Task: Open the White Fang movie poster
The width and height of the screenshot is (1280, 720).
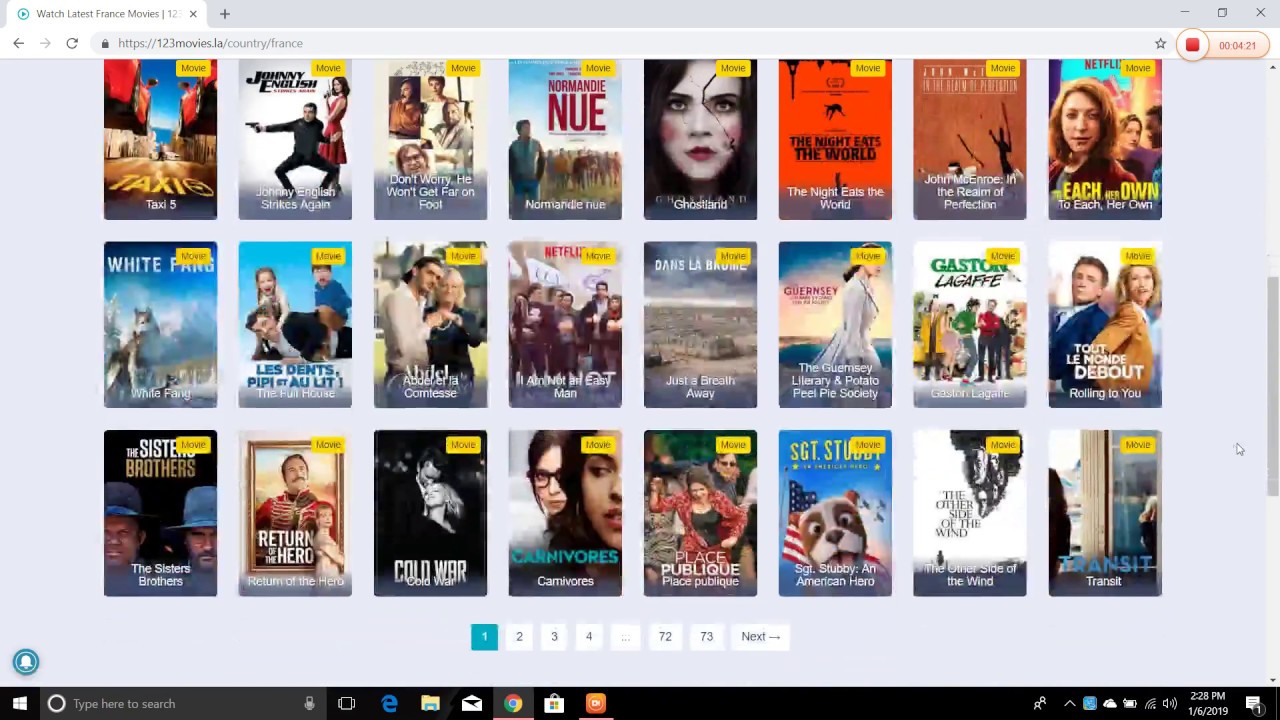Action: point(160,325)
